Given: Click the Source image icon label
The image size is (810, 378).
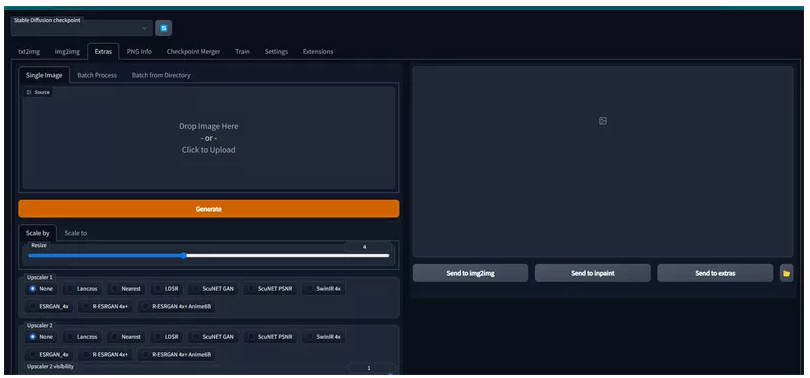Looking at the screenshot, I should coord(38,92).
